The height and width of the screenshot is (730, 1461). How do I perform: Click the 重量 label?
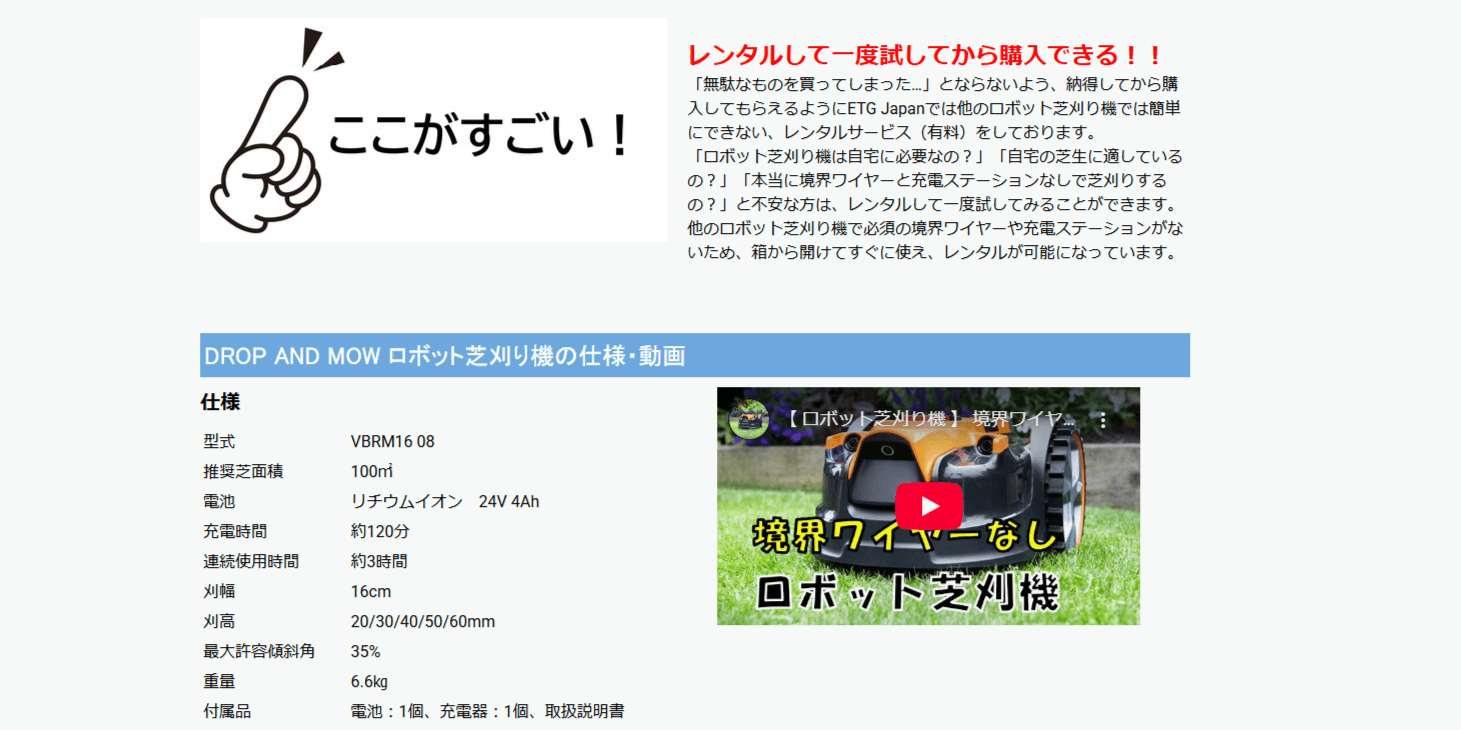click(219, 681)
